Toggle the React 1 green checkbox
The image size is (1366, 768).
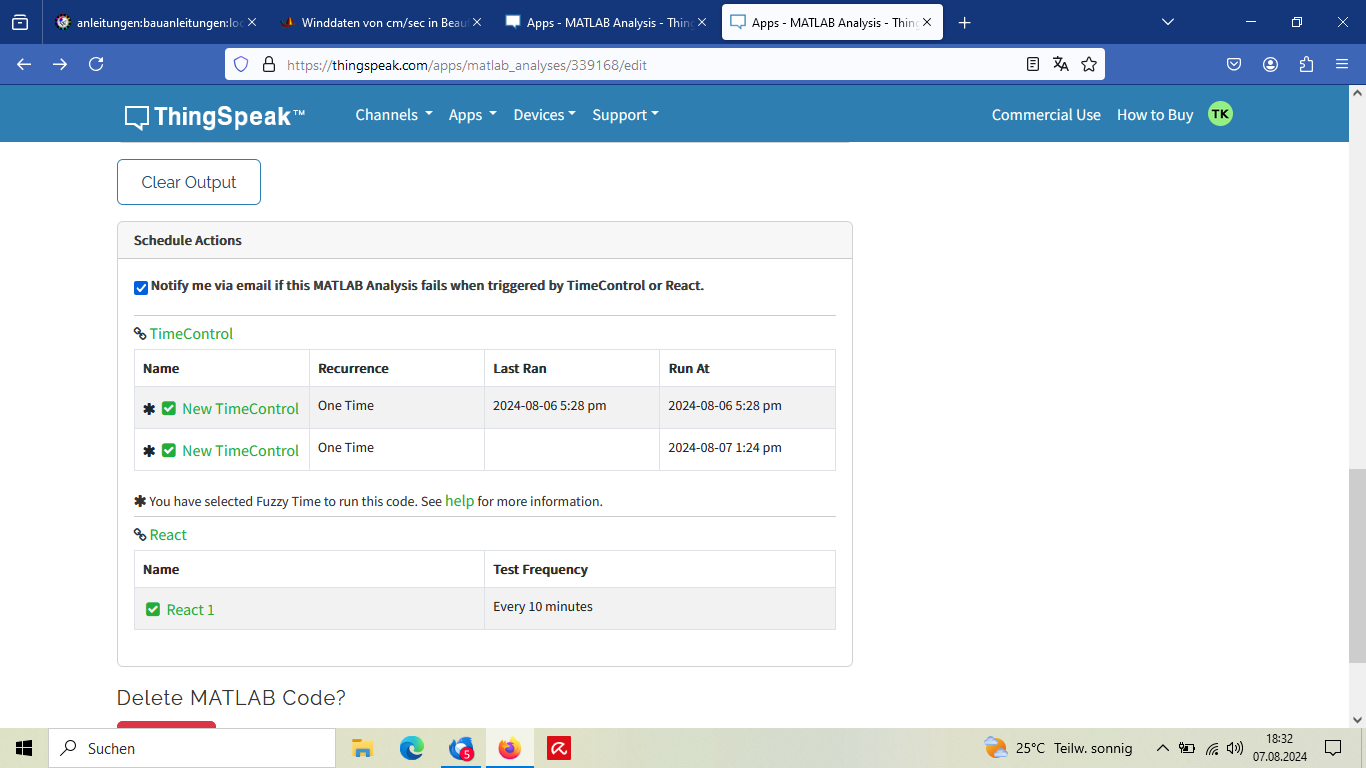point(153,609)
